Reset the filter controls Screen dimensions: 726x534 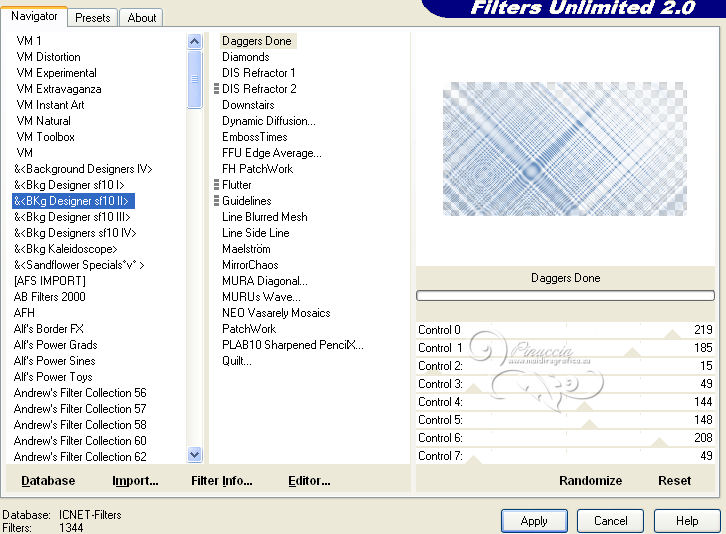[x=675, y=481]
